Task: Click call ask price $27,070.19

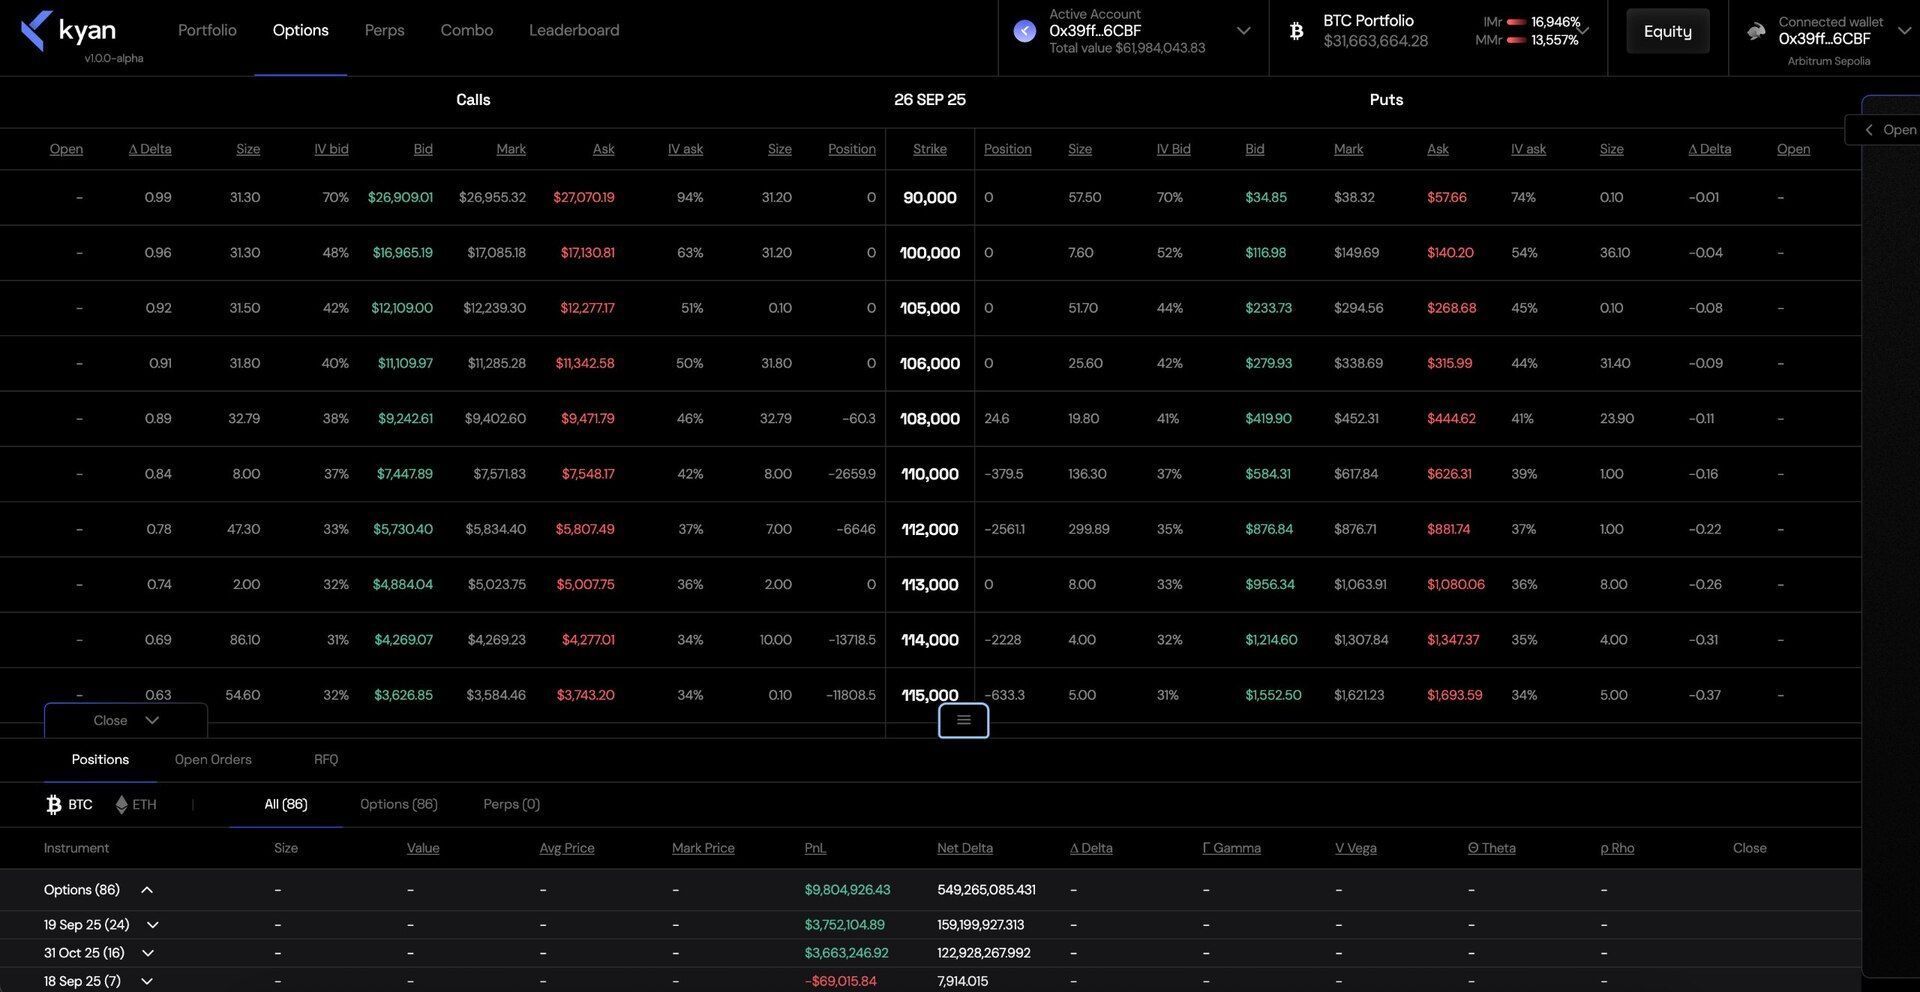Action: coord(584,198)
